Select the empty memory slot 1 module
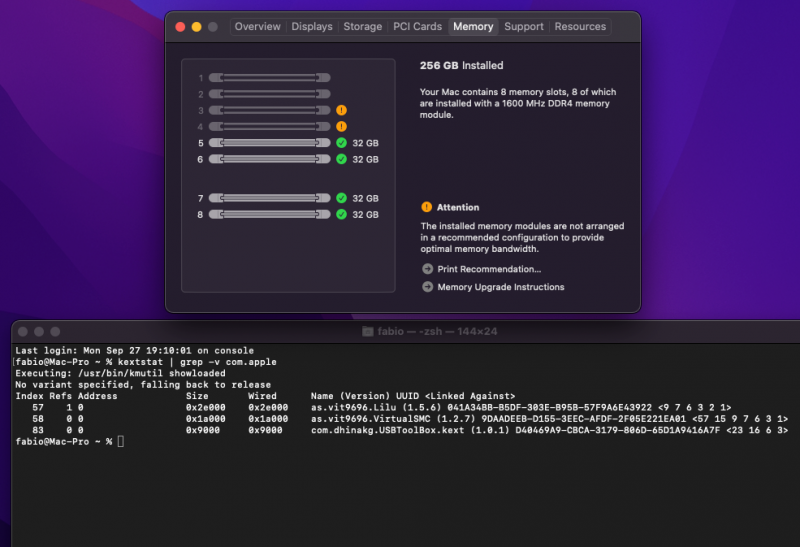The height and width of the screenshot is (547, 800). 269,78
